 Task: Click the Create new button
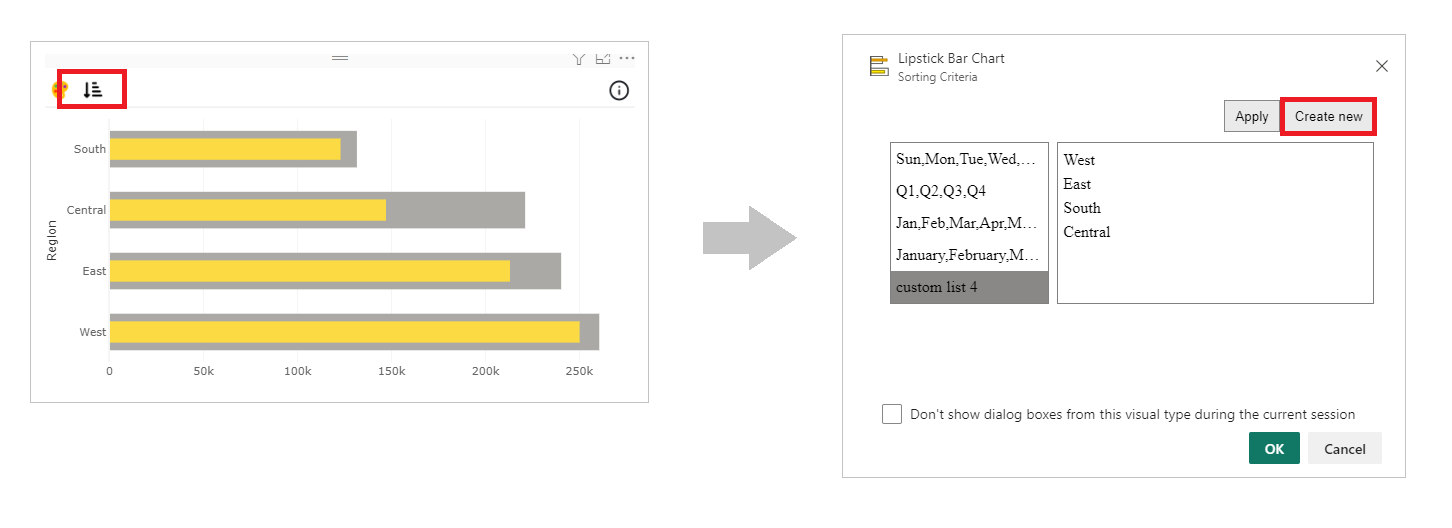[x=1328, y=116]
